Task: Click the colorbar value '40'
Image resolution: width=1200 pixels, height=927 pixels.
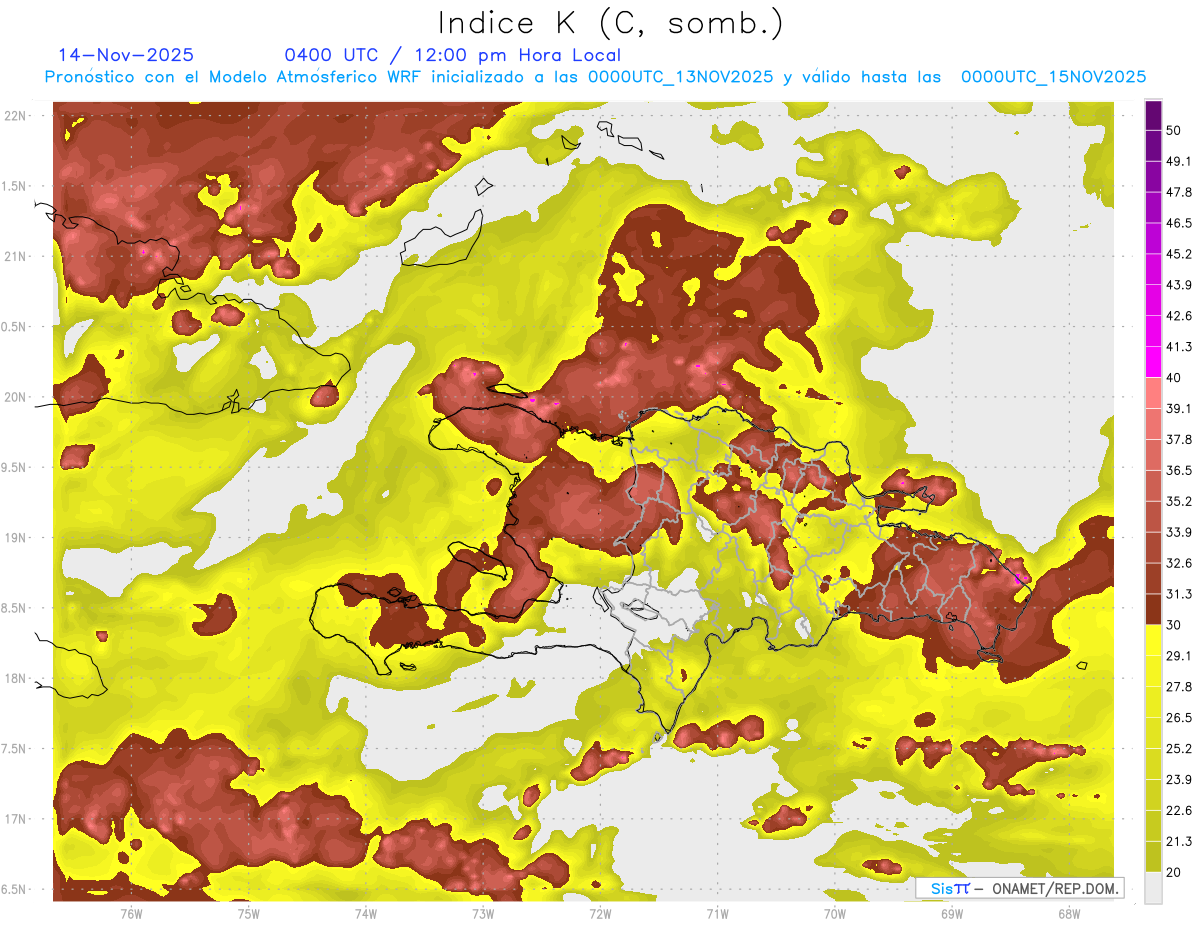Action: point(1174,378)
